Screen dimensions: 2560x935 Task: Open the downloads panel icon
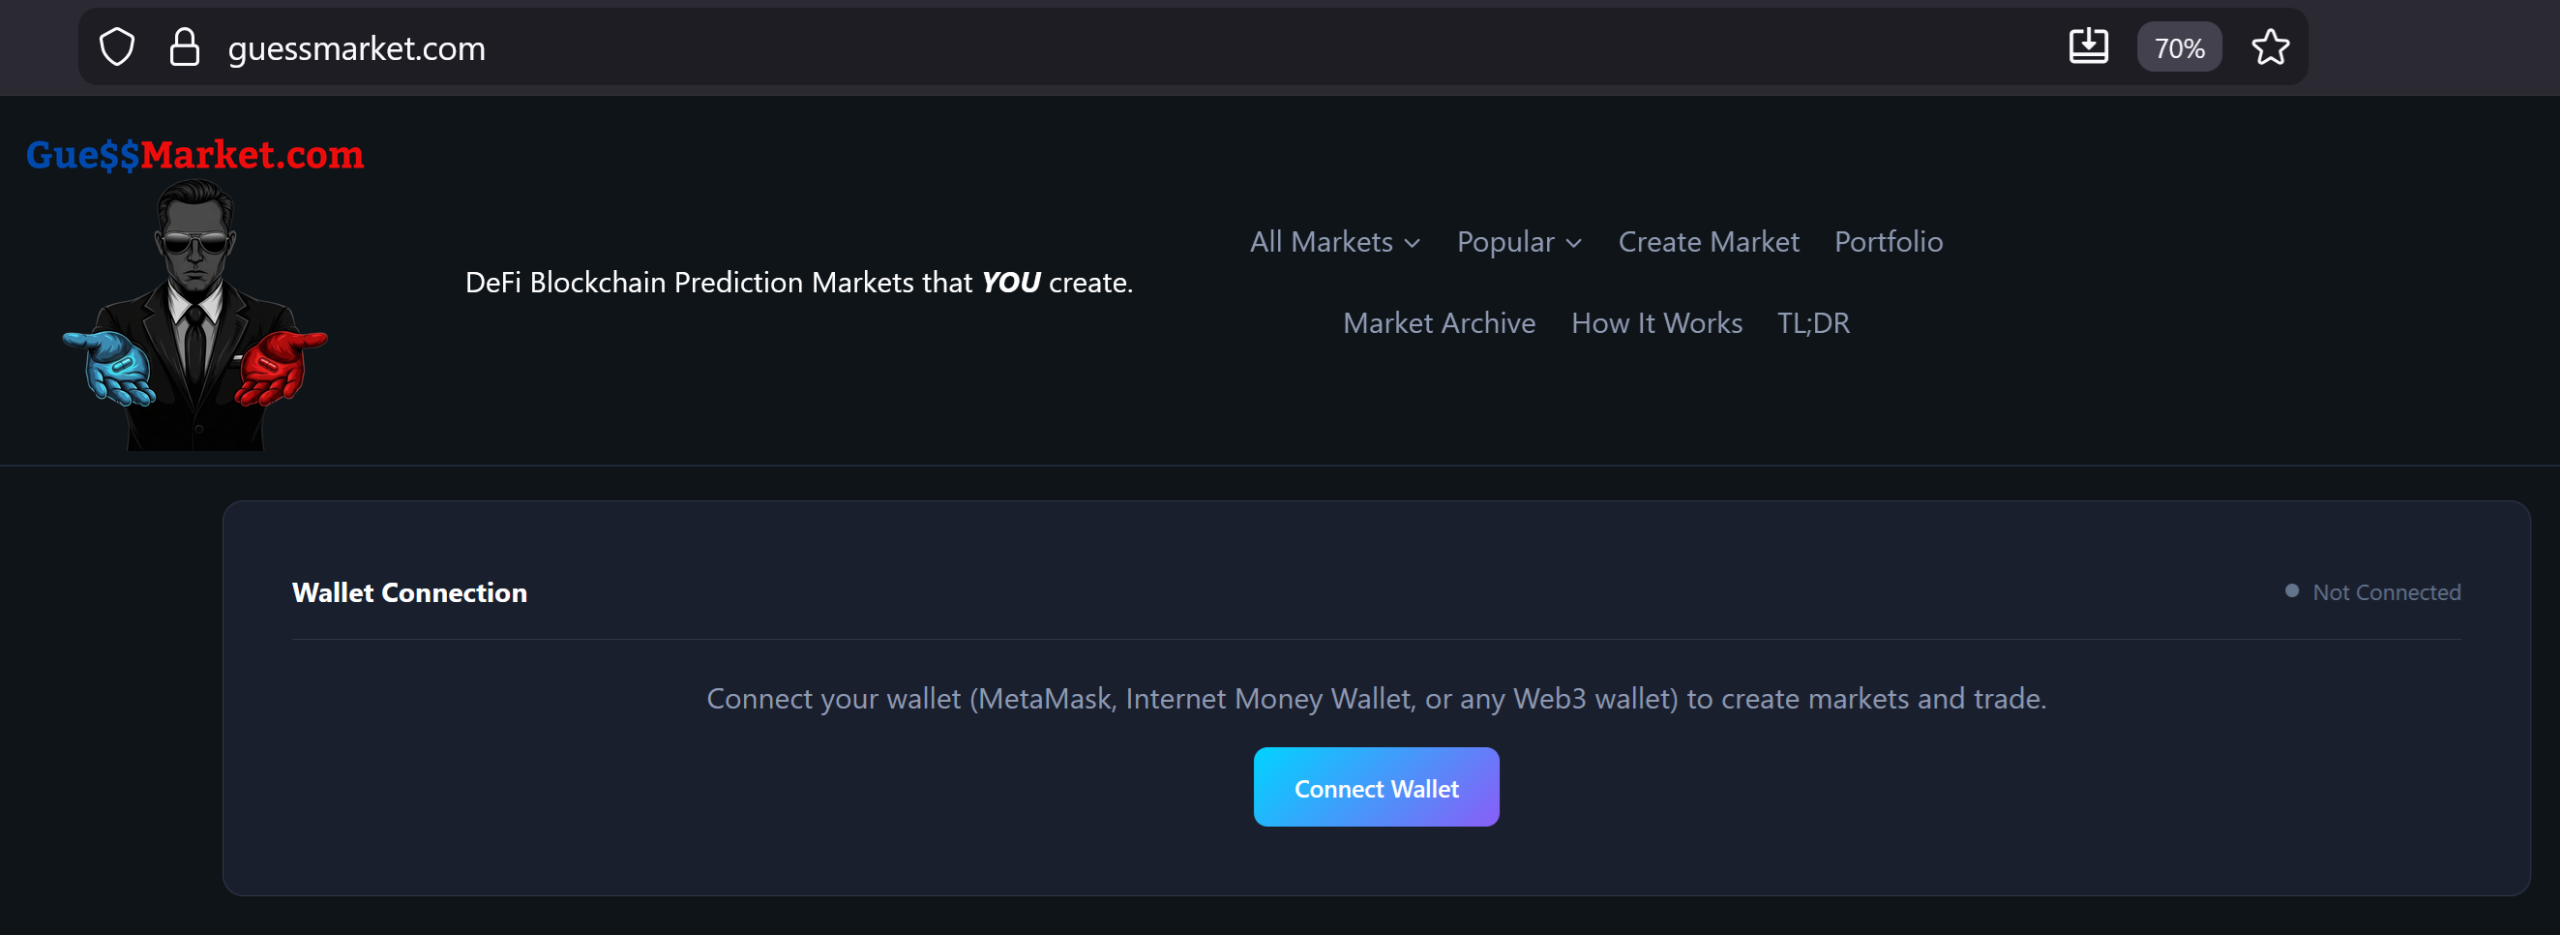pyautogui.click(x=2089, y=46)
